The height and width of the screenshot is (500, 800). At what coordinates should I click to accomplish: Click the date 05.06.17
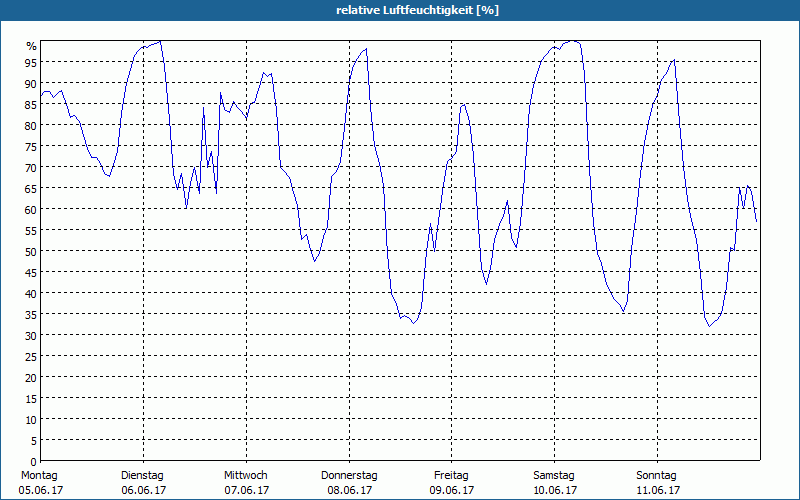(x=41, y=490)
